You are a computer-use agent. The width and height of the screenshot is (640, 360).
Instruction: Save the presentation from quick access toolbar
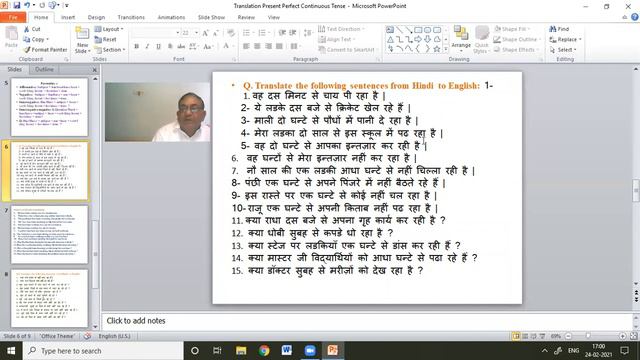pos(17,5)
